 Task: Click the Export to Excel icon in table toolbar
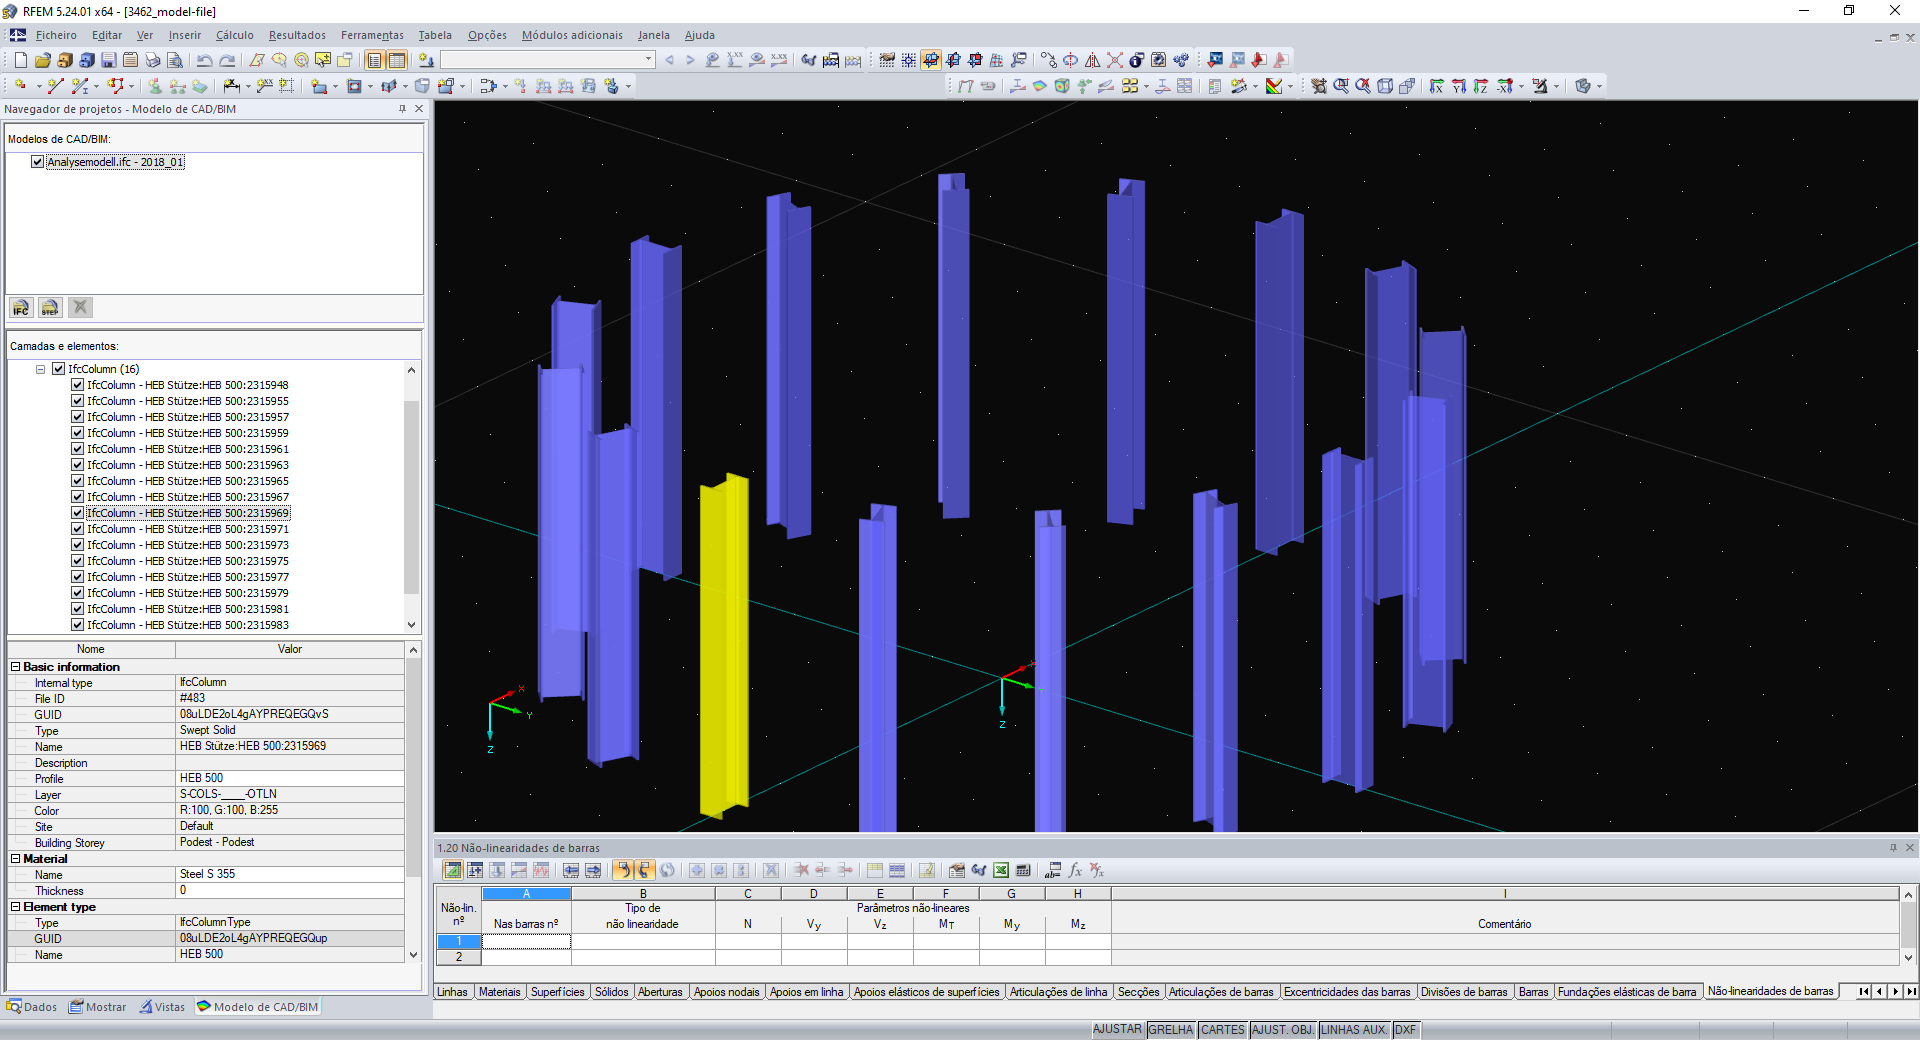point(1001,870)
